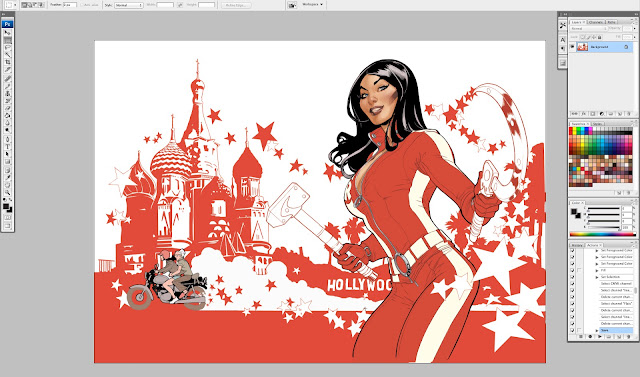Image resolution: width=640 pixels, height=377 pixels.
Task: Select the Shape tool
Action: click(x=8, y=162)
